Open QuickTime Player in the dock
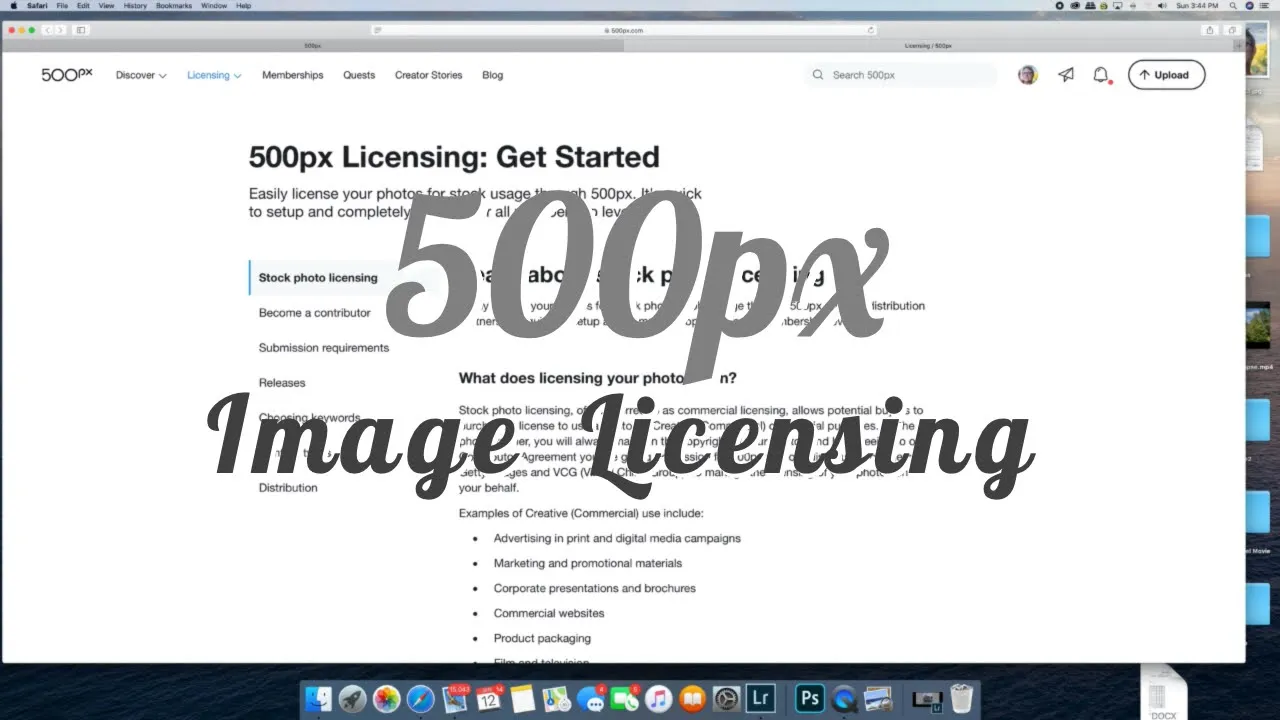 pos(844,699)
